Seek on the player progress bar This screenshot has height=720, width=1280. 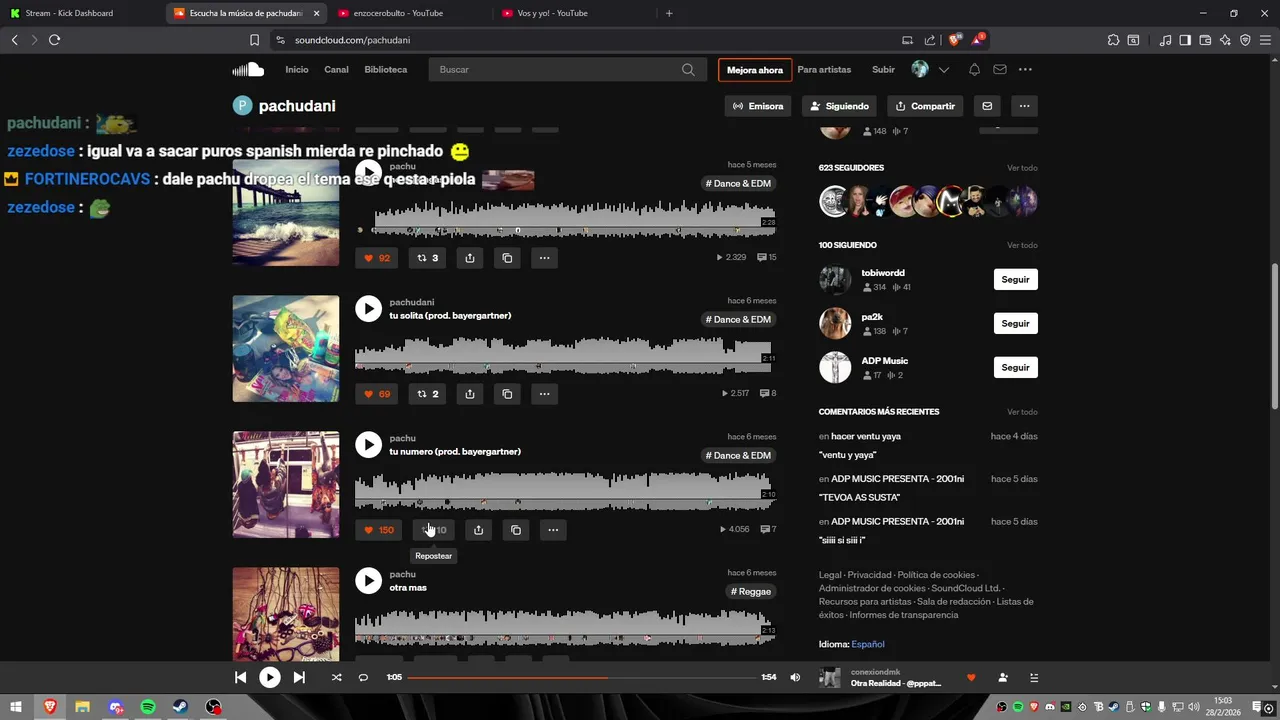581,677
